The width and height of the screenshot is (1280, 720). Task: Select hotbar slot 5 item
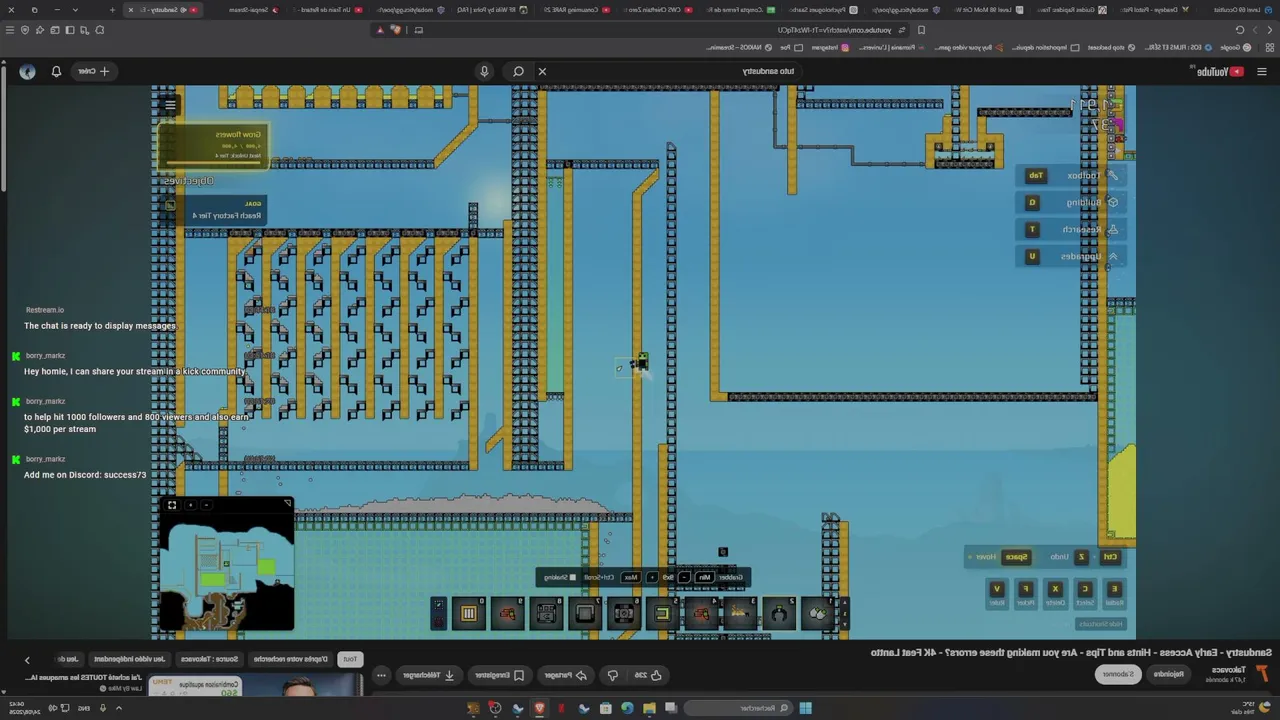coord(662,613)
